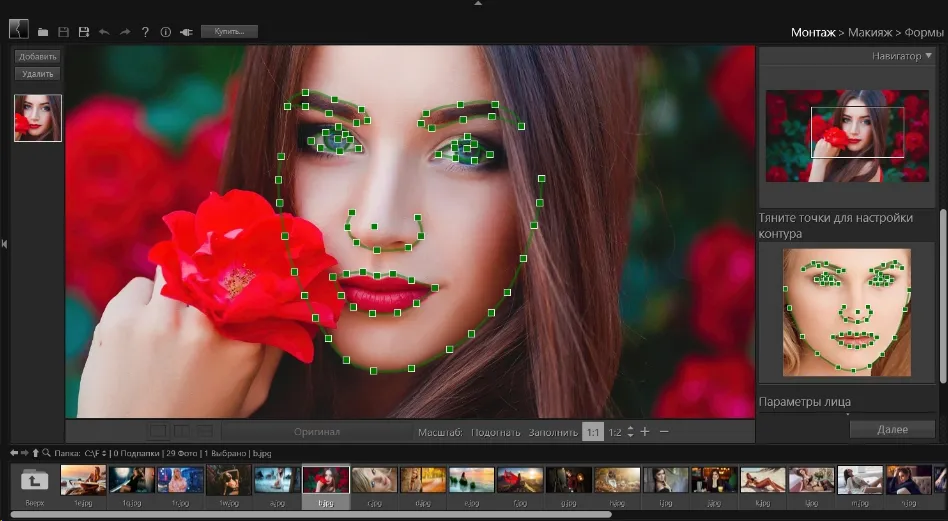The width and height of the screenshot is (948, 521).
Task: Go up one folder level via arrow icon
Action: (36, 453)
